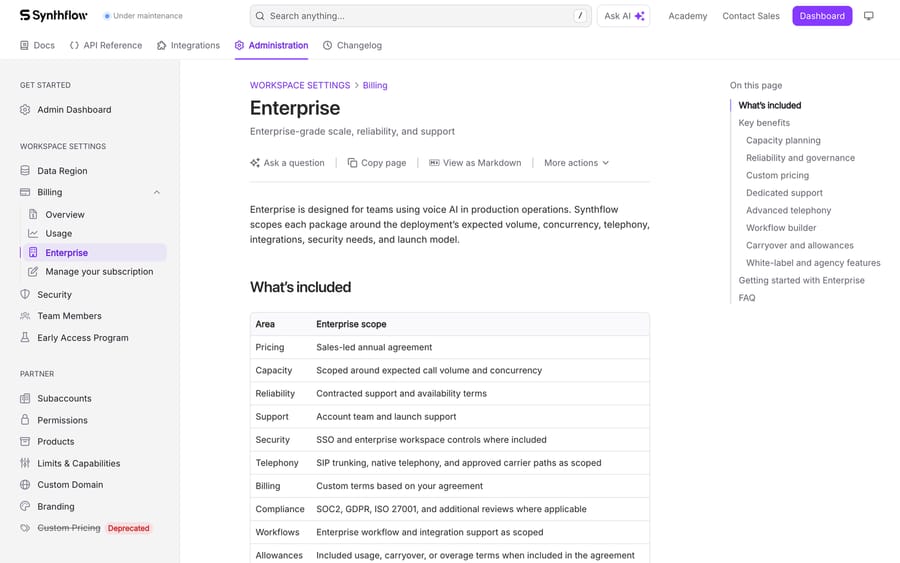Viewport: 900px width, 563px height.
Task: Open the Usage sidebar item
Action: coord(94,234)
